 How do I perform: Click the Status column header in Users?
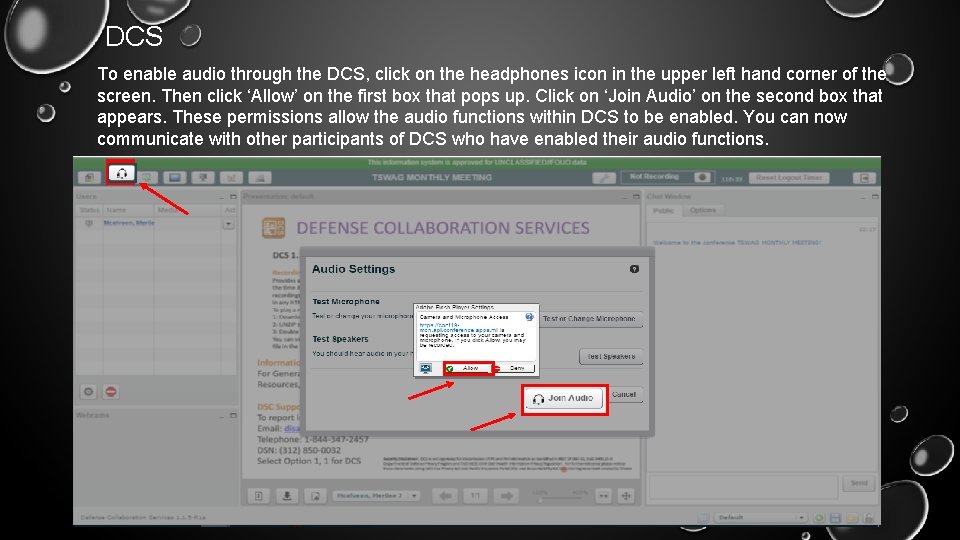(x=89, y=210)
